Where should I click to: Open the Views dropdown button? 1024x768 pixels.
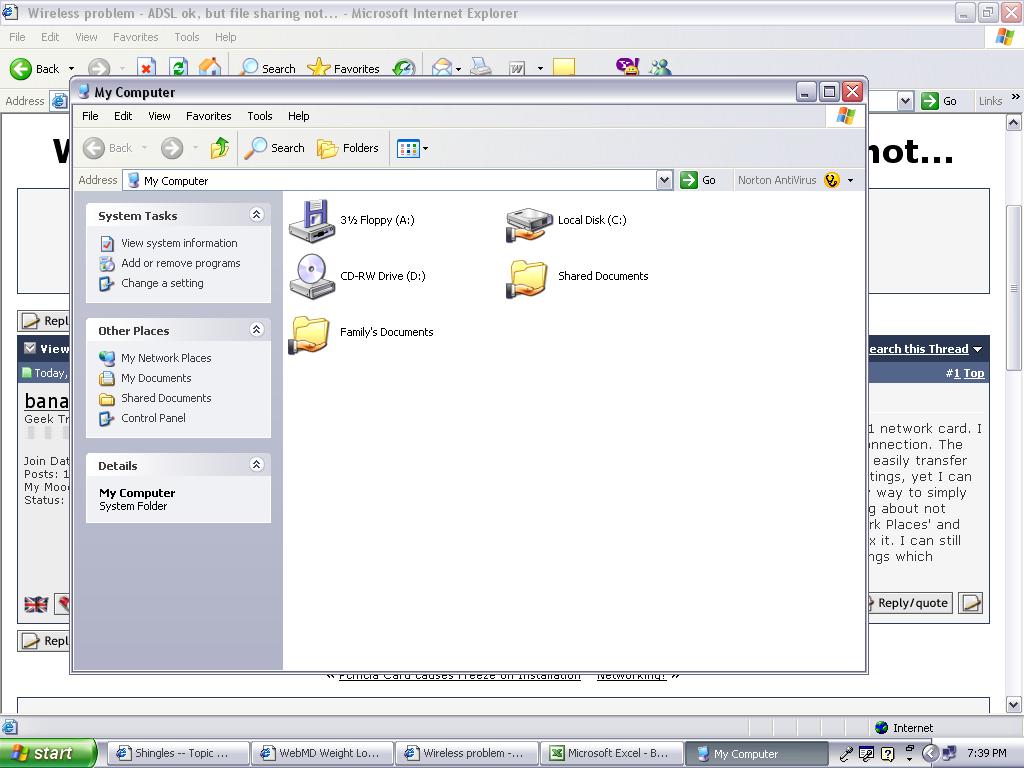(412, 148)
